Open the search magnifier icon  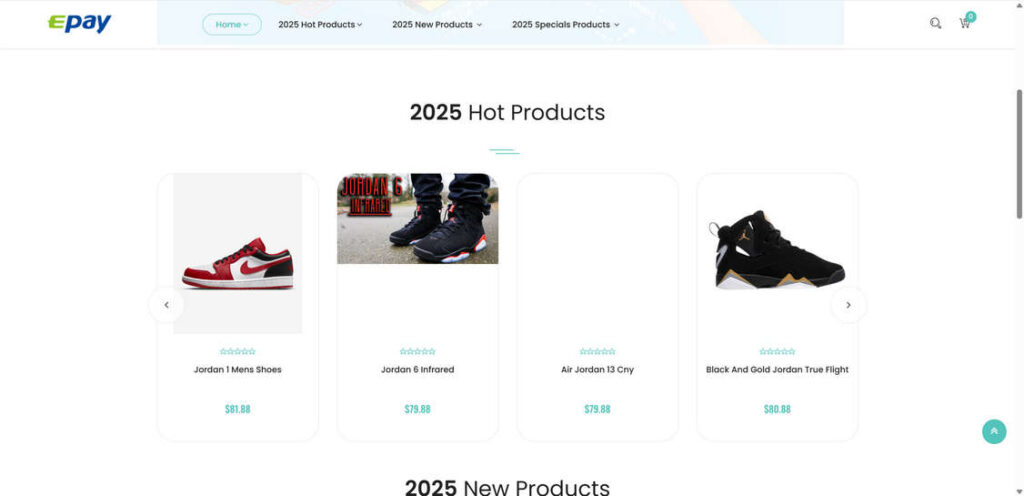point(935,23)
